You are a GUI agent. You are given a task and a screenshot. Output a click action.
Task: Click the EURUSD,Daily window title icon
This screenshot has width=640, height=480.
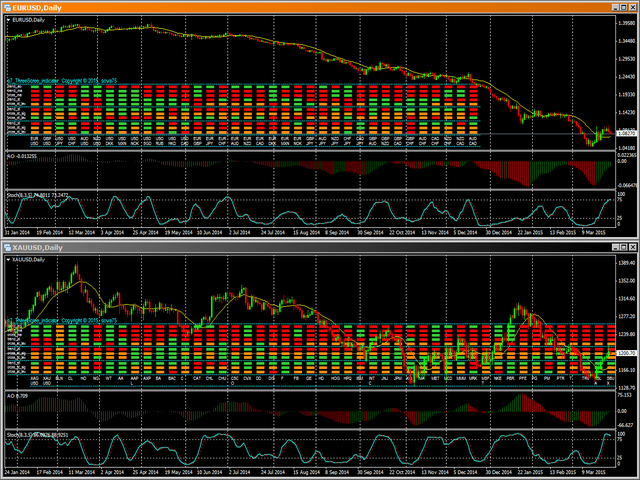coord(6,6)
